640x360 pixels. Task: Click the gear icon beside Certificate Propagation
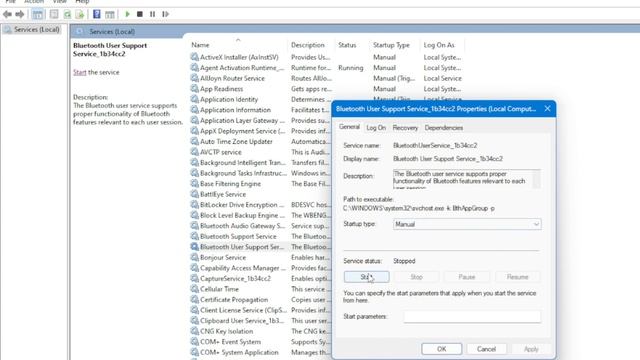click(195, 300)
